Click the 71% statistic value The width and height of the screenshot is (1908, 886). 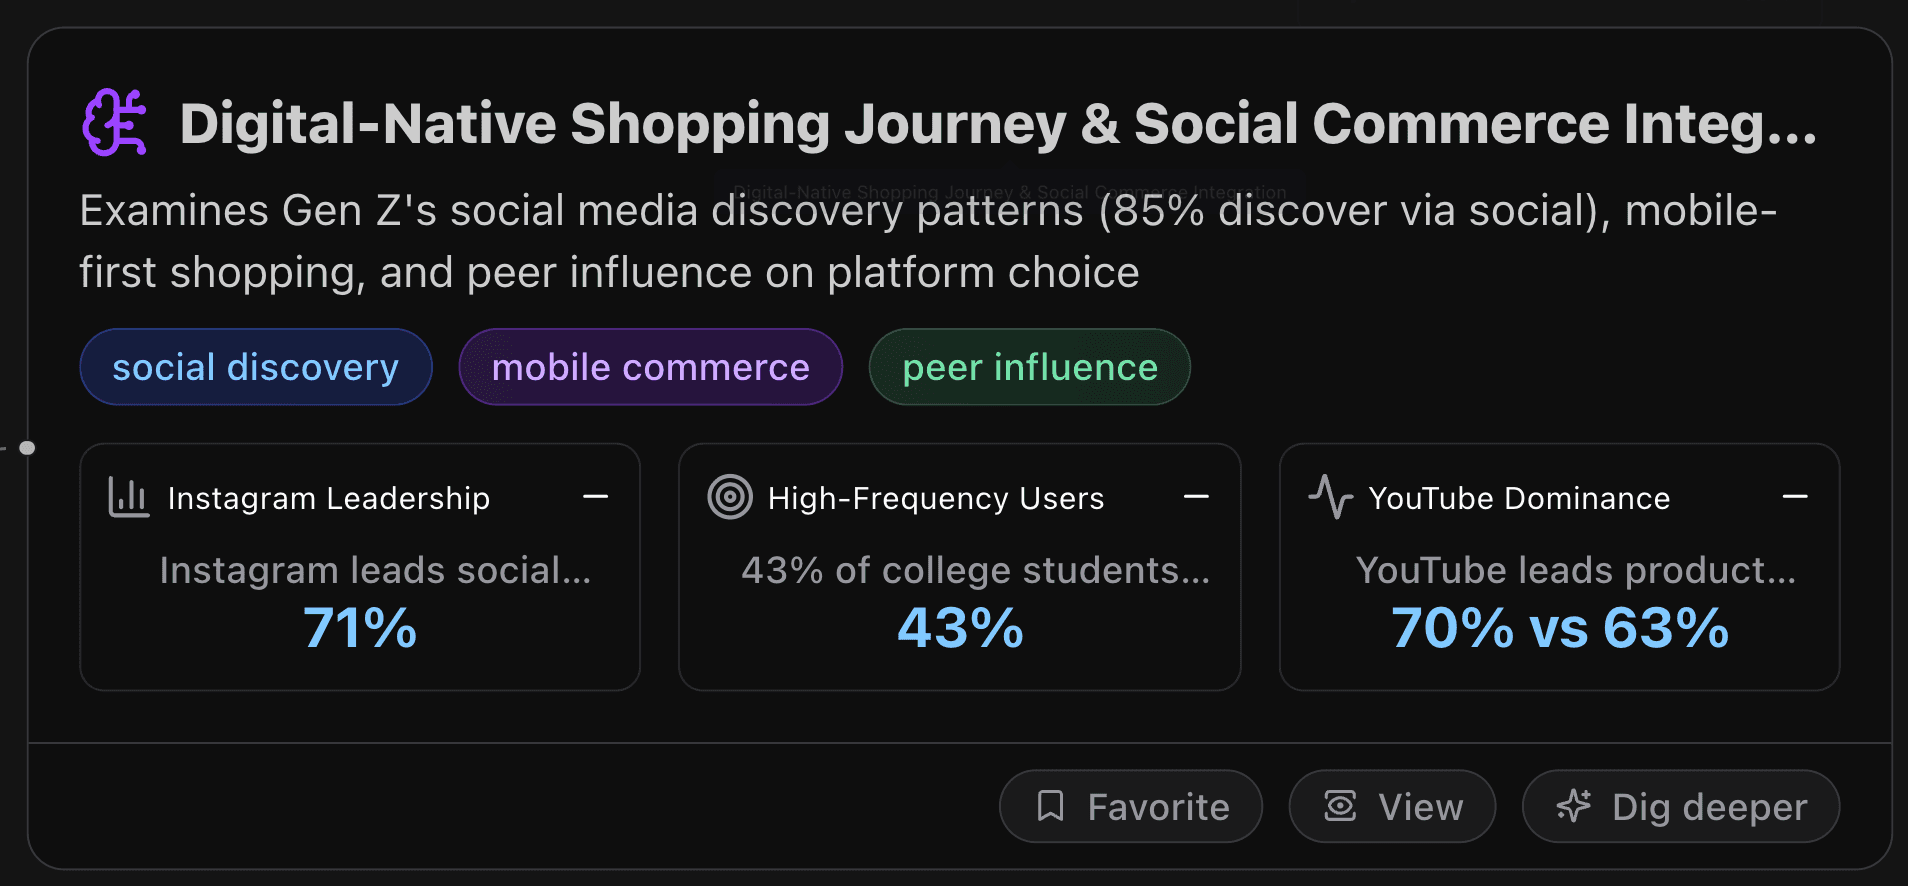[x=360, y=628]
